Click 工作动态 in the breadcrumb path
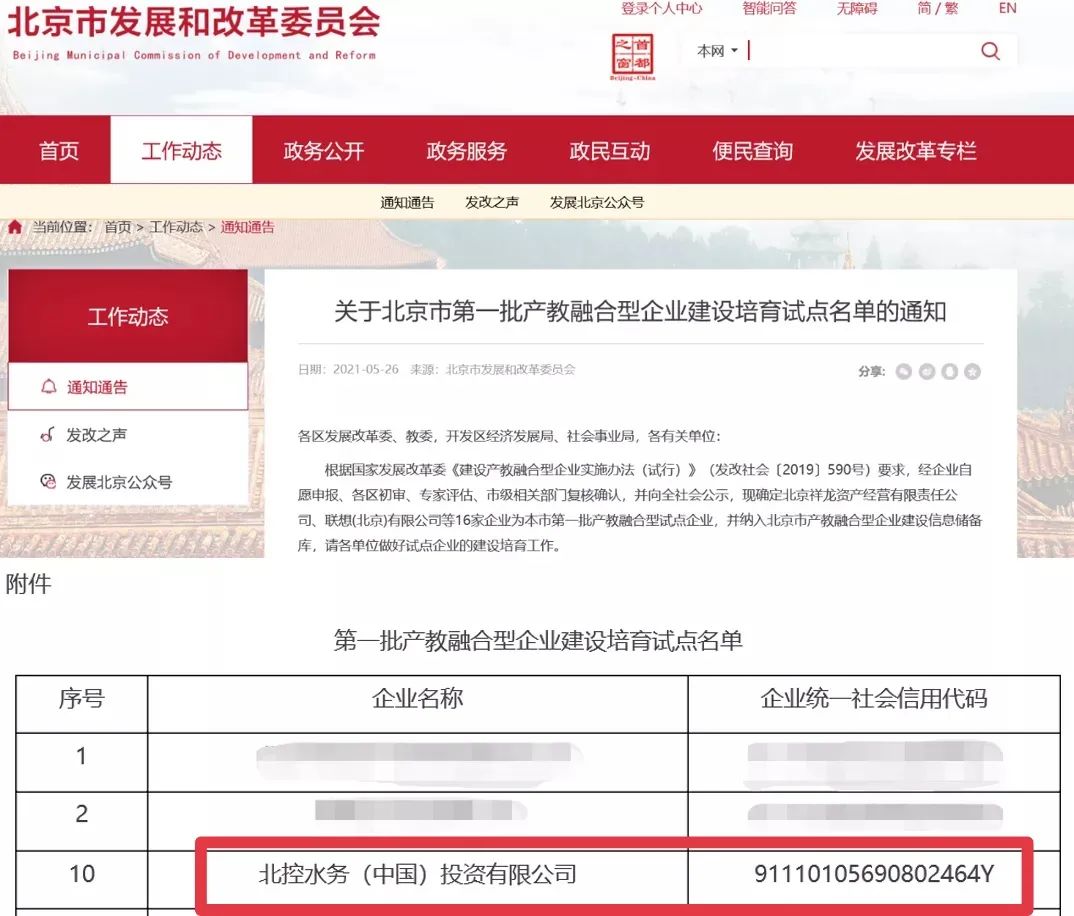The width and height of the screenshot is (1074, 916). [x=176, y=227]
